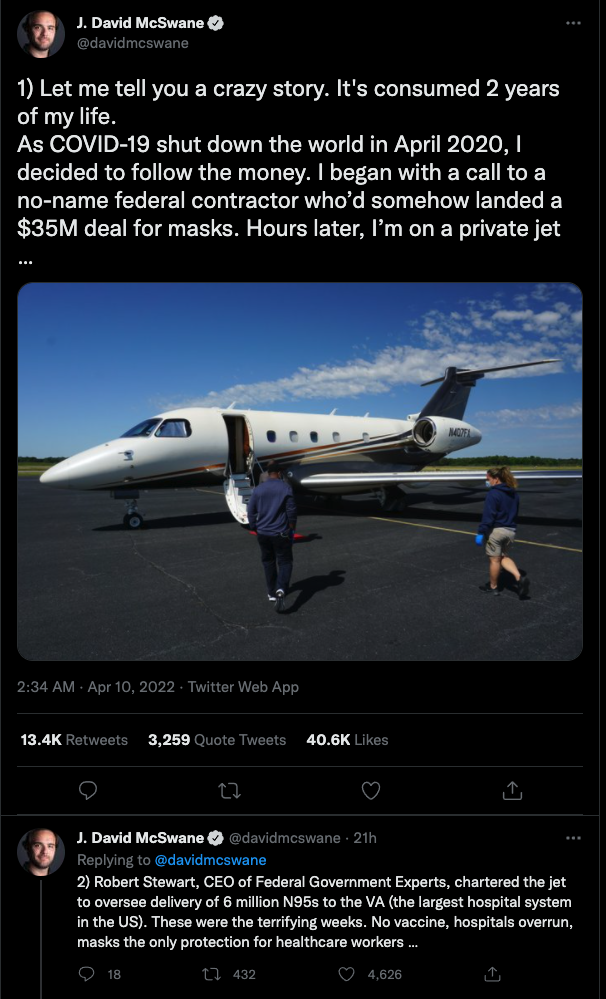Open J. David McSwane profile avatar at top
The image size is (606, 999).
point(41,34)
